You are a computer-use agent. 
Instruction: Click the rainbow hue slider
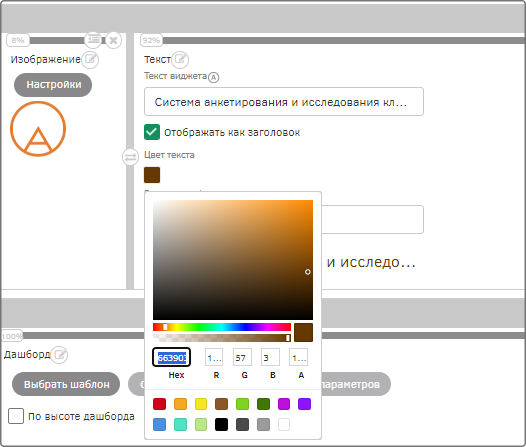222,327
